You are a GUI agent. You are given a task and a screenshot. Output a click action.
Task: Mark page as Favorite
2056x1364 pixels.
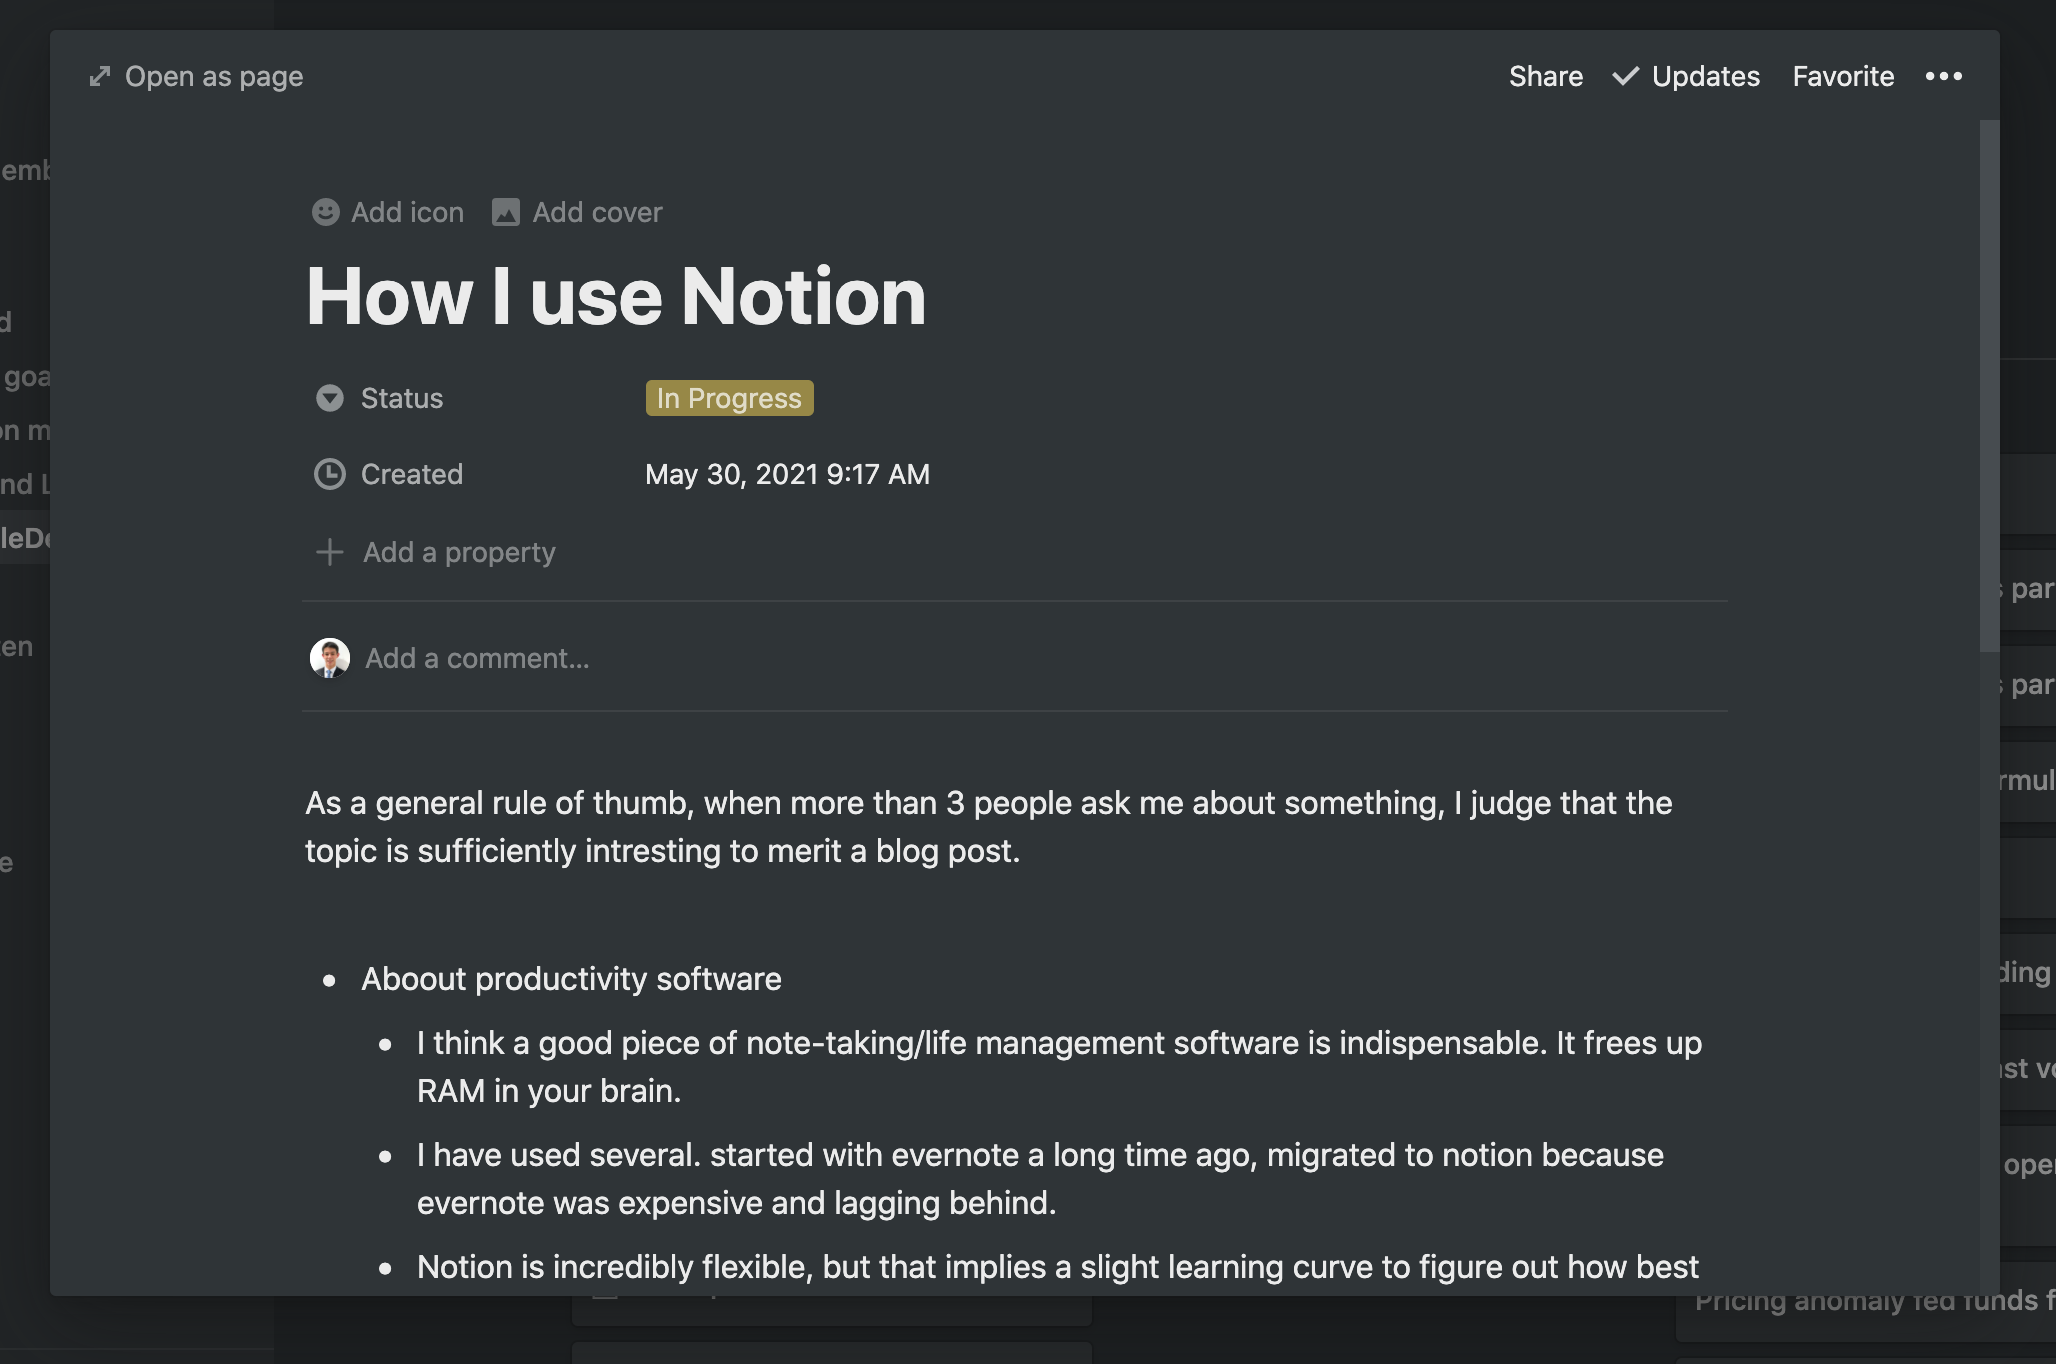click(1843, 77)
